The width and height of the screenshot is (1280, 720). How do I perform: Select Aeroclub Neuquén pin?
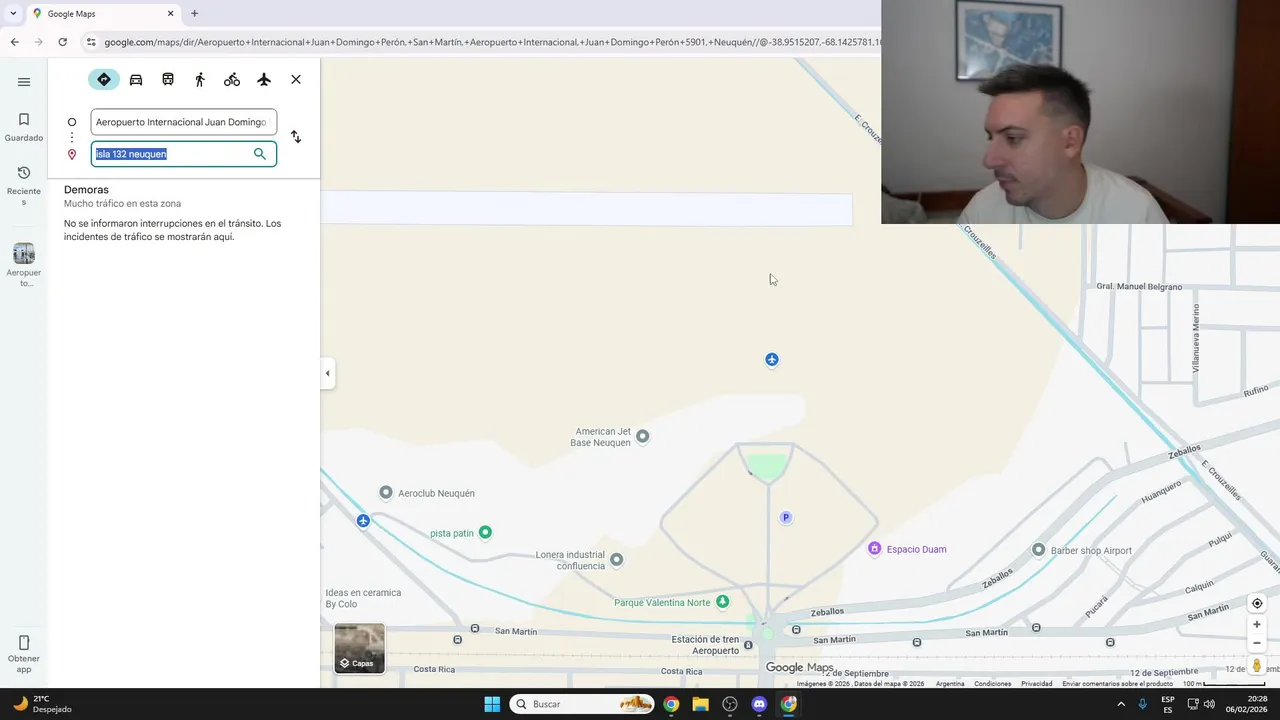click(386, 493)
